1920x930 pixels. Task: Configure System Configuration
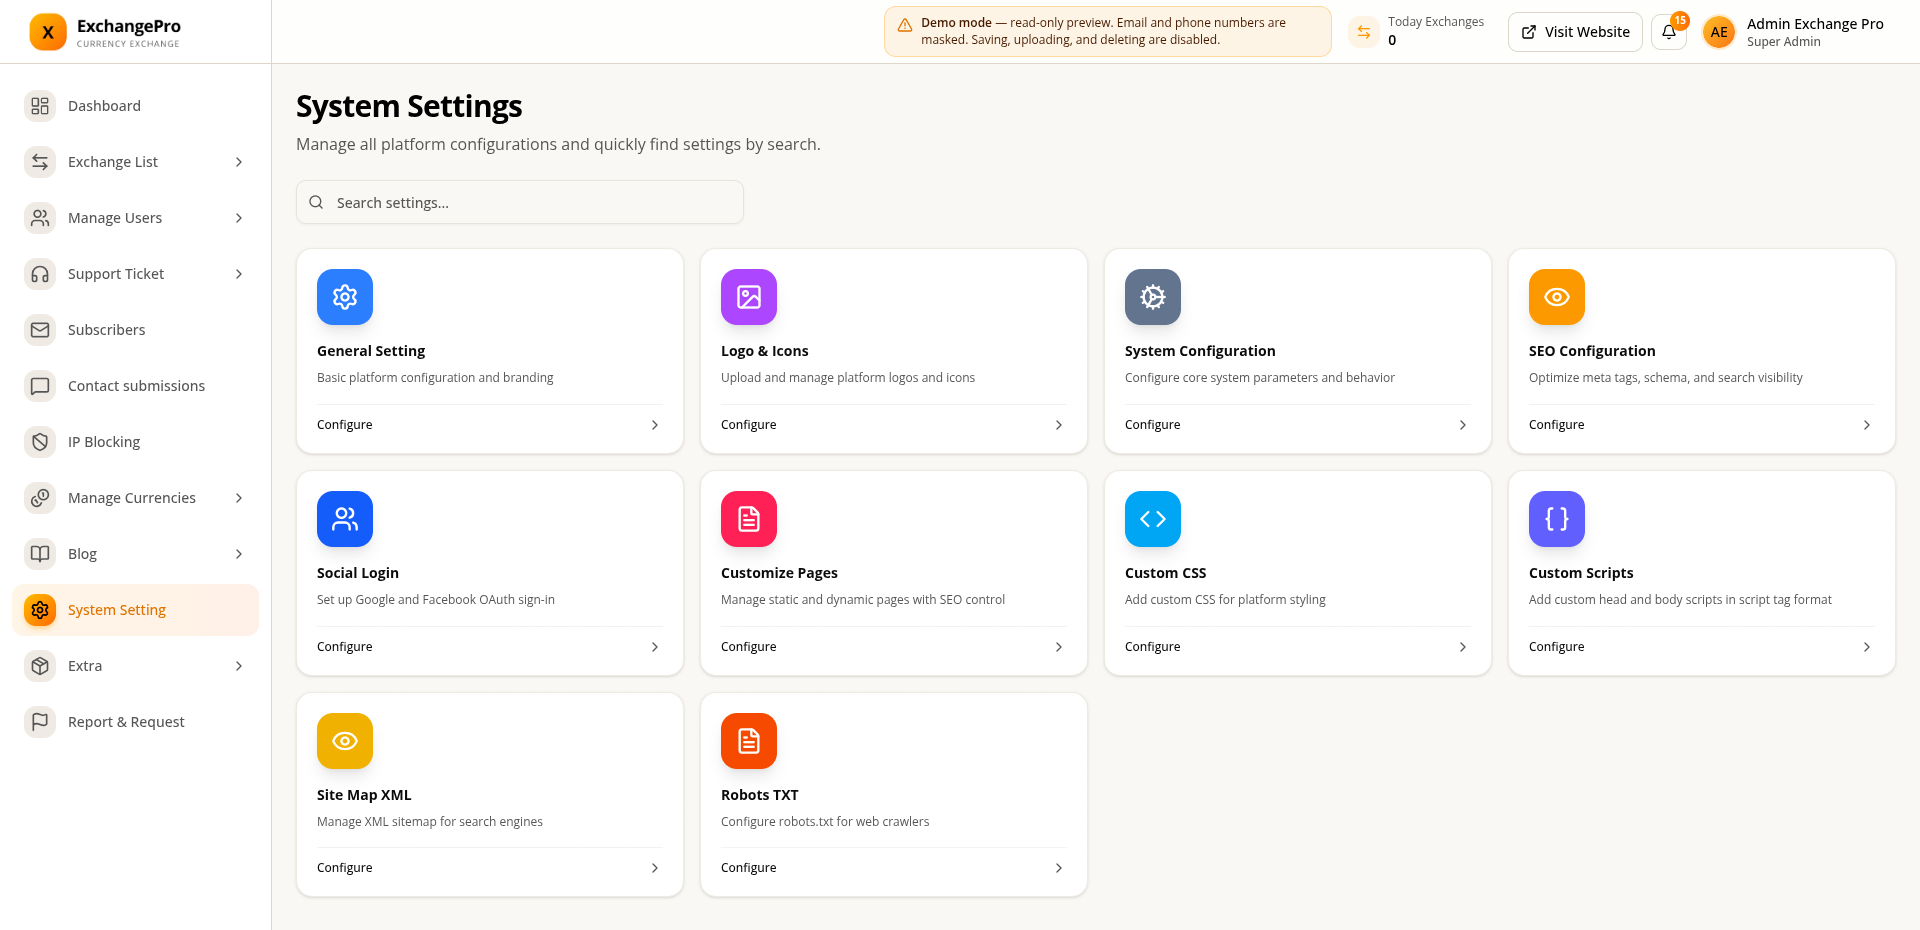(x=1297, y=425)
